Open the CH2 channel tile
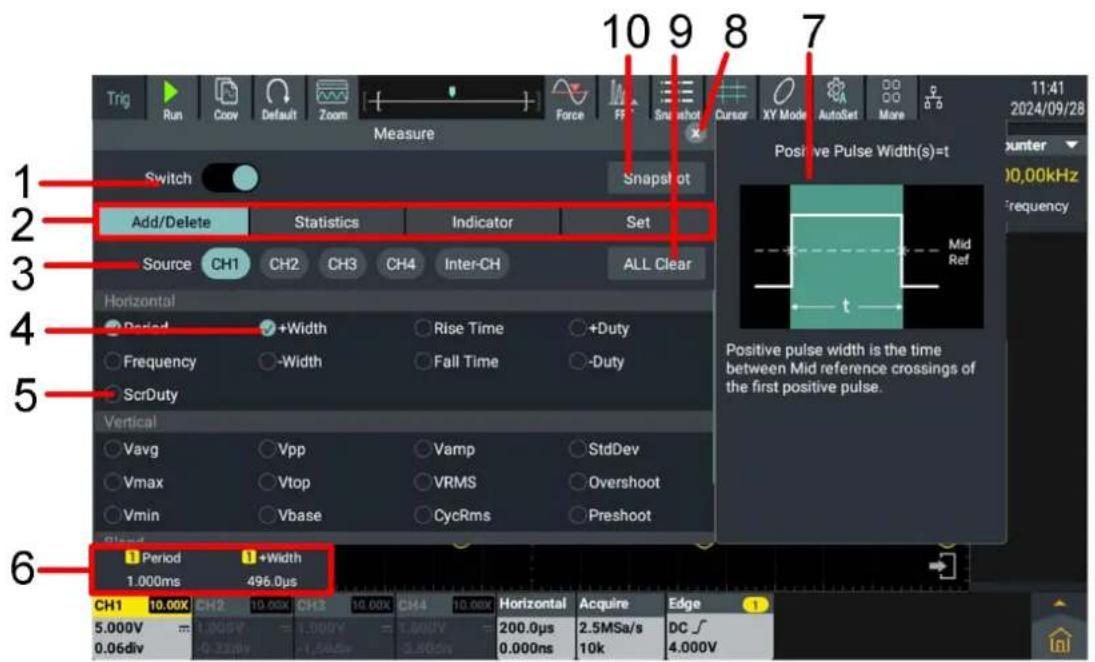The image size is (1095, 662). tap(243, 627)
